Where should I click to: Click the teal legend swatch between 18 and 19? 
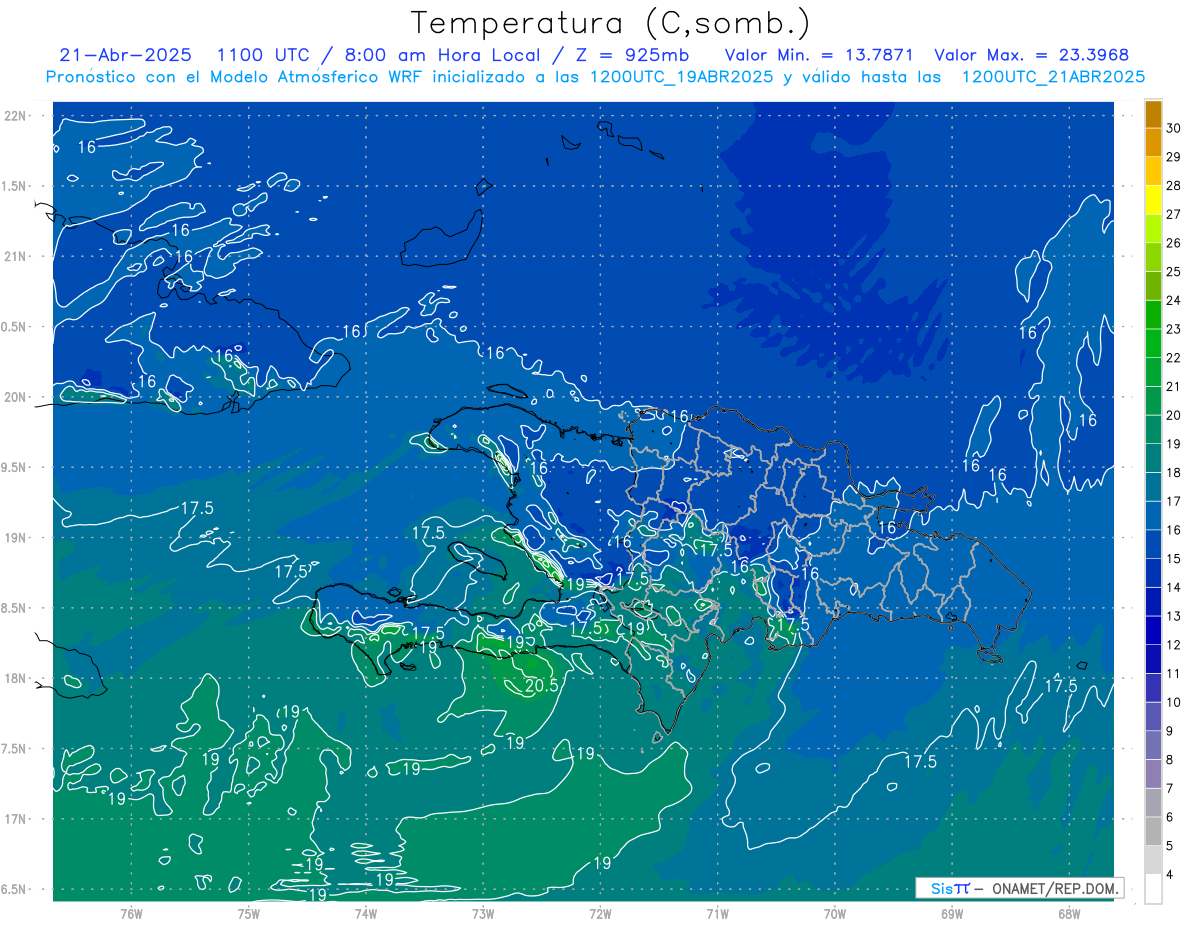coord(1153,458)
